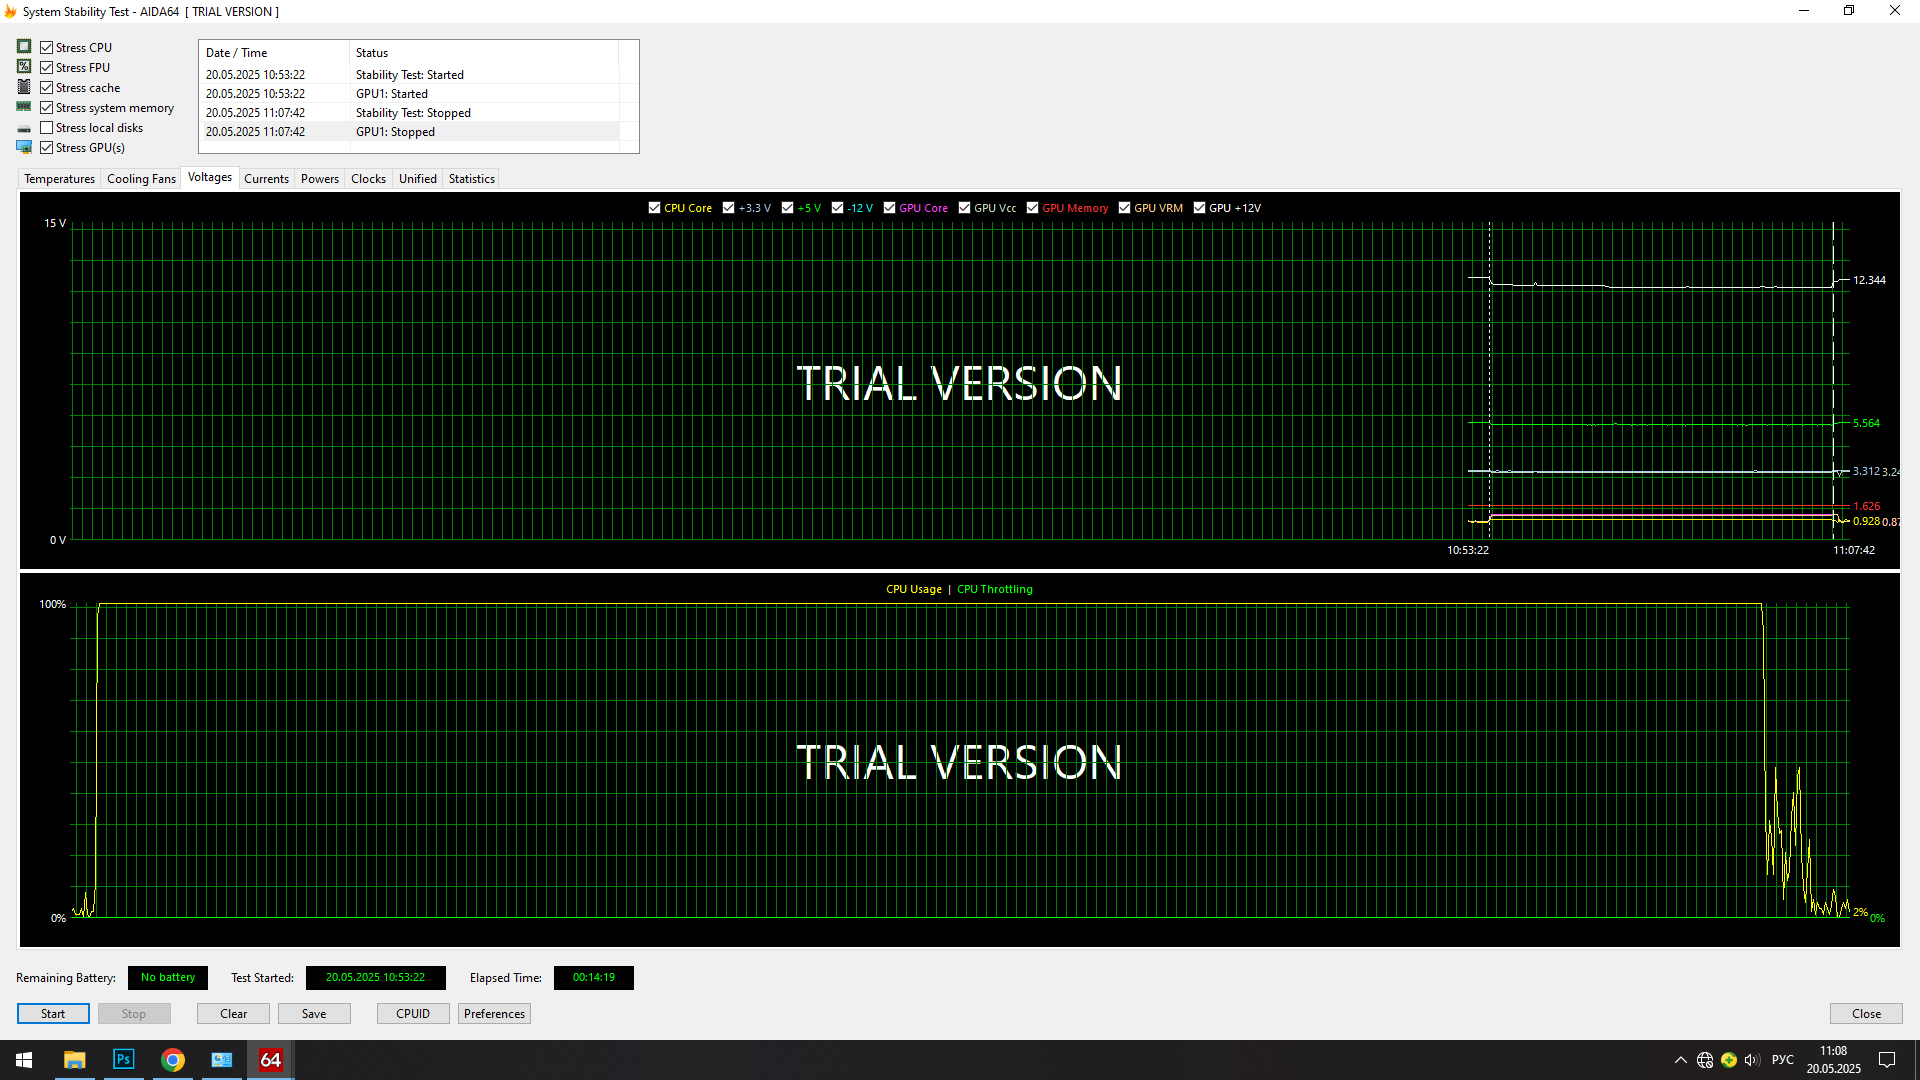Screen dimensions: 1920x1080
Task: Click the 'No battery' status field
Action: tap(168, 978)
